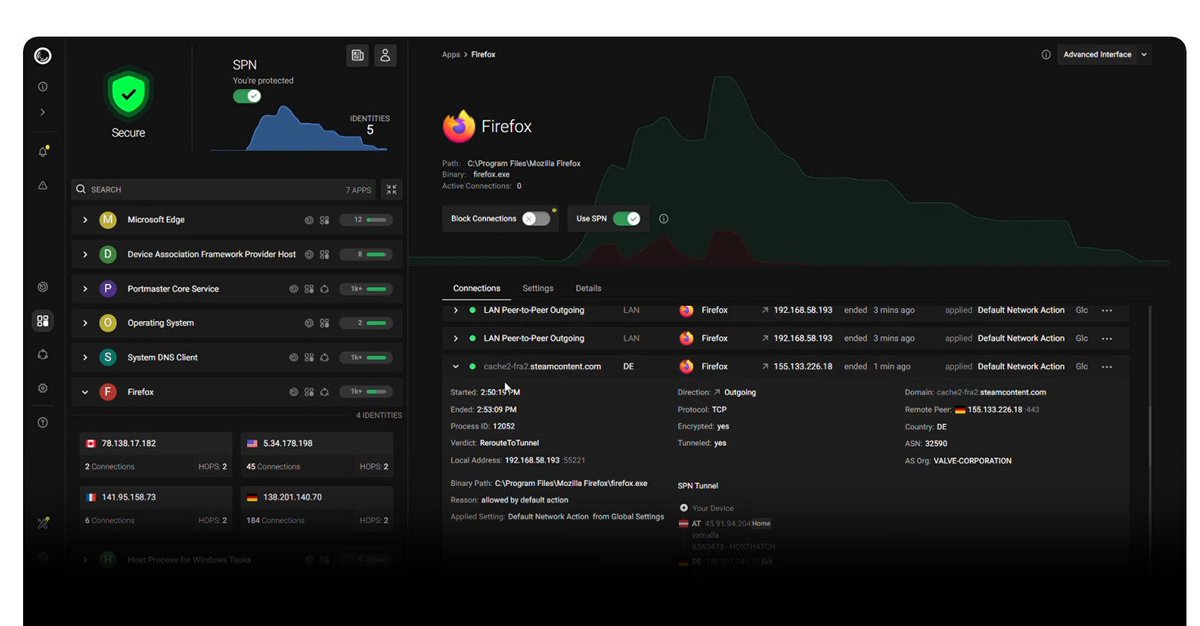Click the SPN status icon in the Firefox row

pyautogui.click(x=325, y=392)
